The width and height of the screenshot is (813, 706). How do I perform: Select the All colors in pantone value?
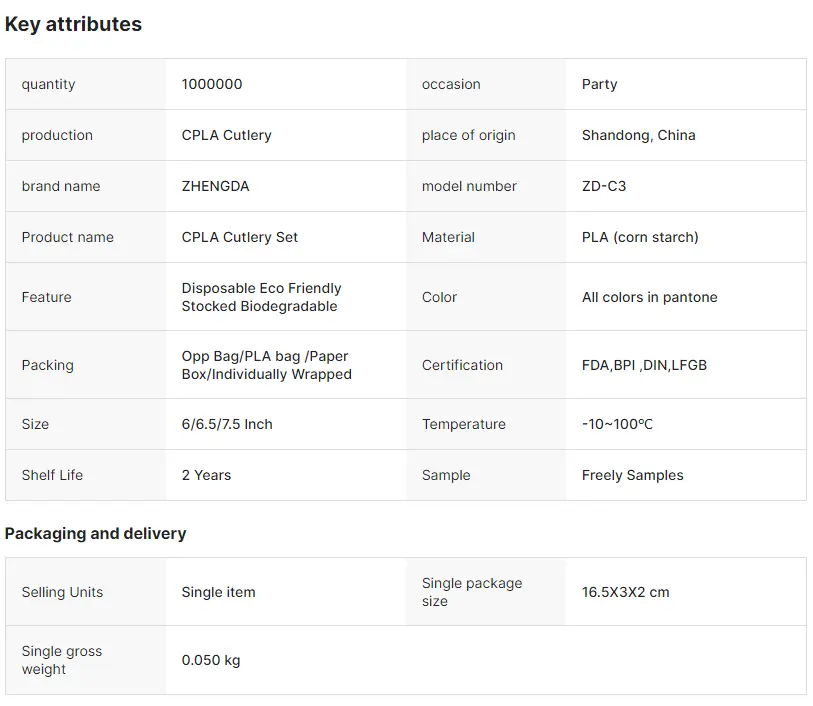pyautogui.click(x=649, y=297)
